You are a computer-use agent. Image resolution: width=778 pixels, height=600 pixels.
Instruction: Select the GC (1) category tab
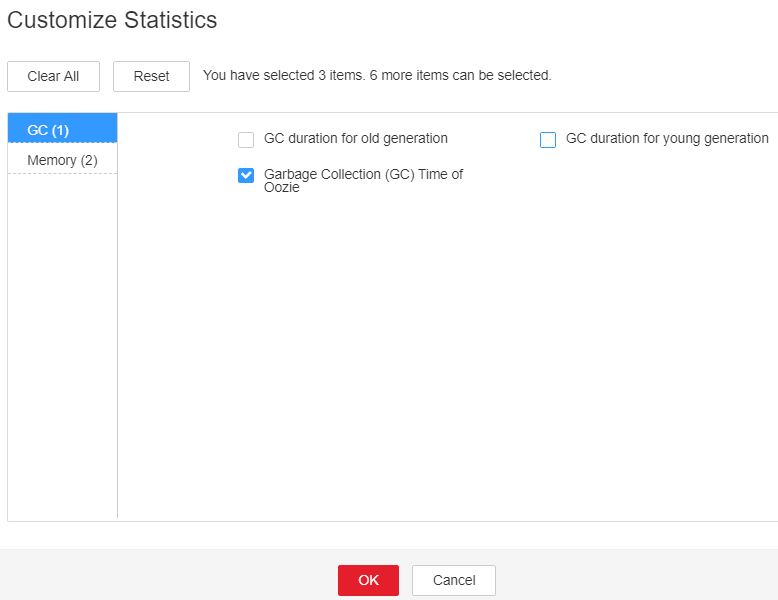(x=63, y=128)
